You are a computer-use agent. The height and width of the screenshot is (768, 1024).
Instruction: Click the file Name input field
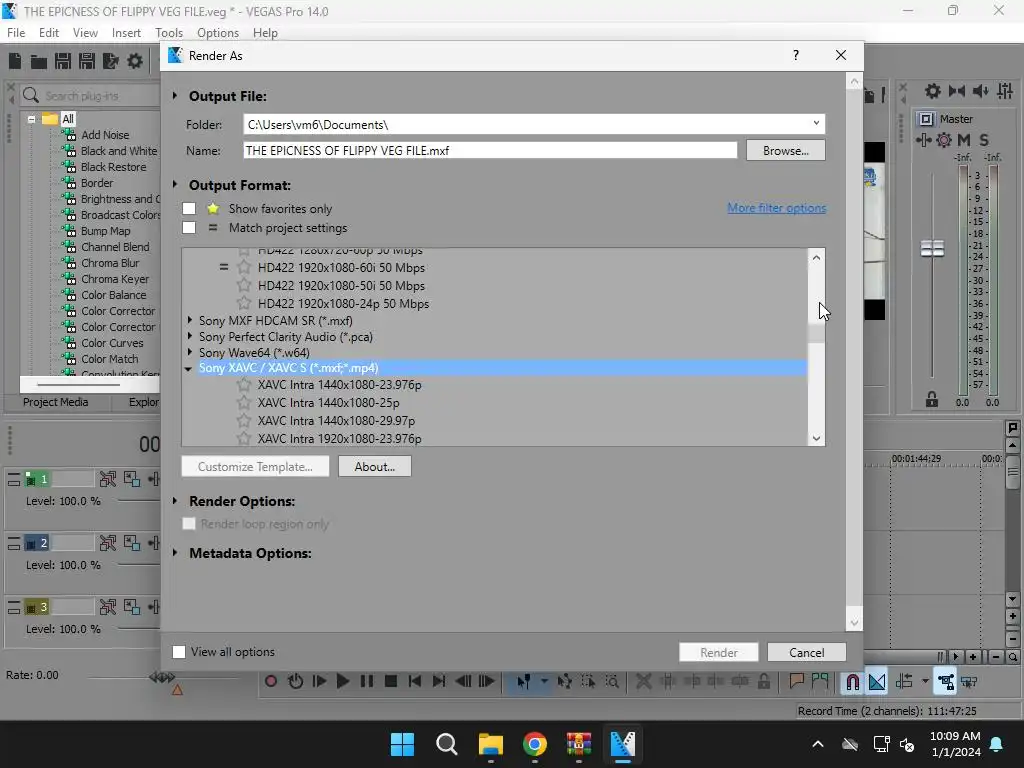coord(490,150)
